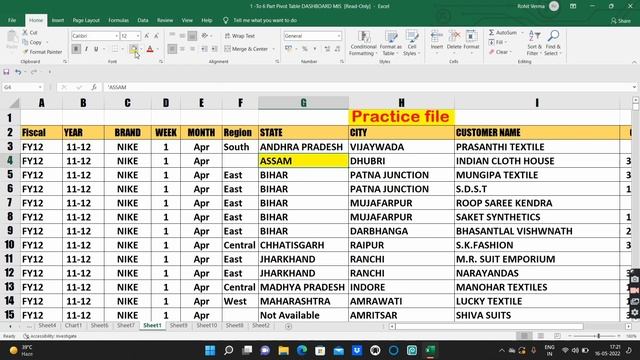Open Cell Styles gallery
Viewport: 640px width, 360px height.
(411, 44)
